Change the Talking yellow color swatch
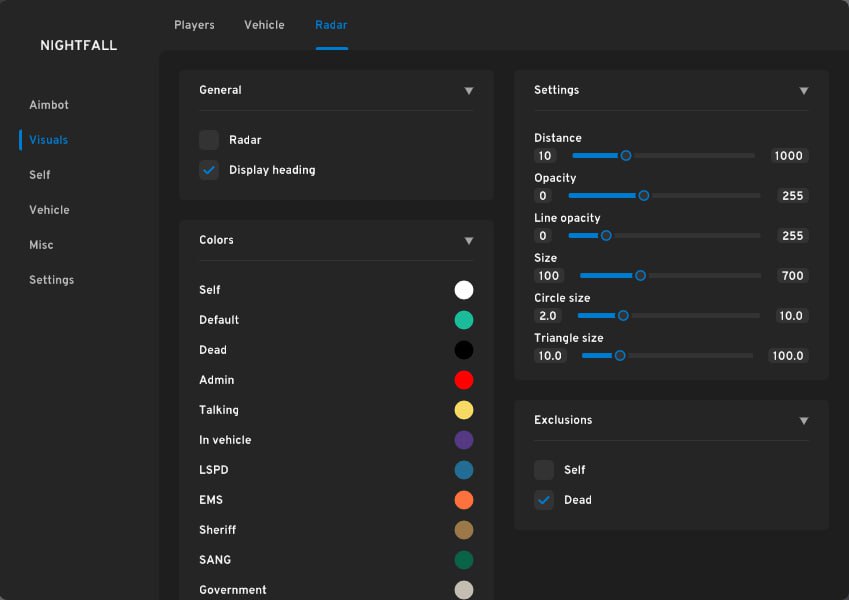849x600 pixels. pyautogui.click(x=464, y=410)
